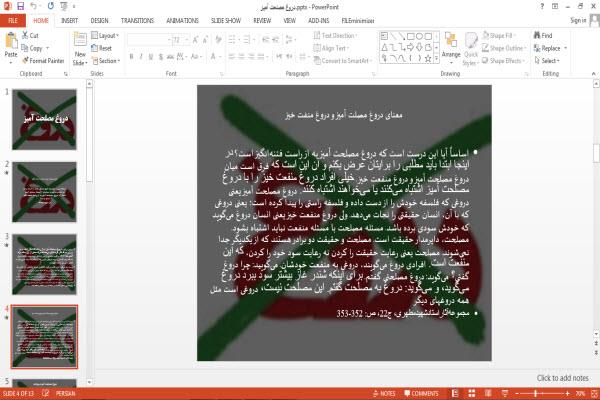Switch to the DESIGN tab
The image size is (600, 400).
(x=99, y=20)
